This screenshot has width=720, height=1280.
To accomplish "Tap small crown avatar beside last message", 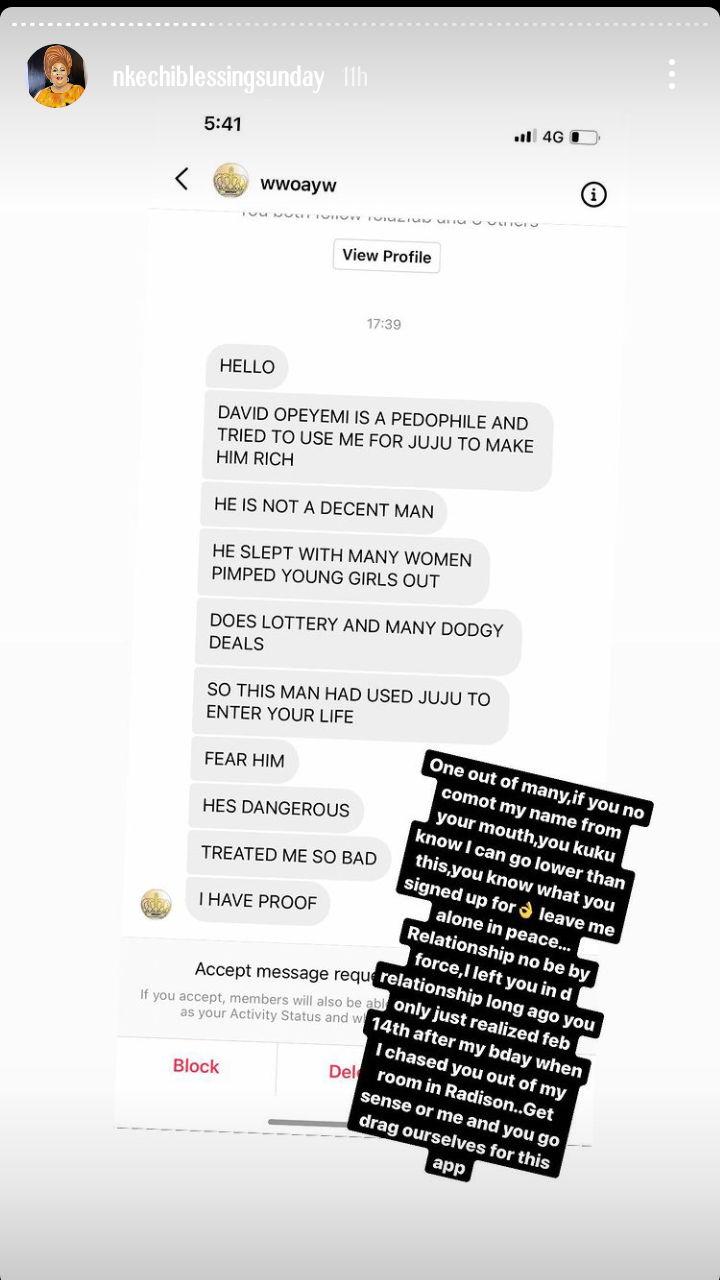I will 156,904.
